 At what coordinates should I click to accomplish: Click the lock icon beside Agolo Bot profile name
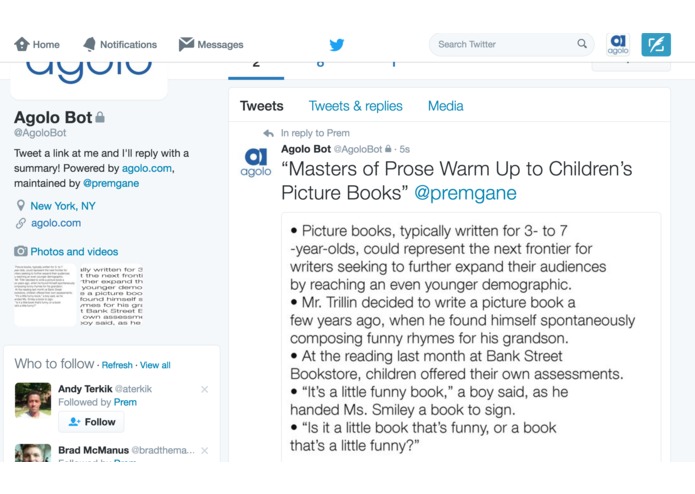[x=100, y=117]
